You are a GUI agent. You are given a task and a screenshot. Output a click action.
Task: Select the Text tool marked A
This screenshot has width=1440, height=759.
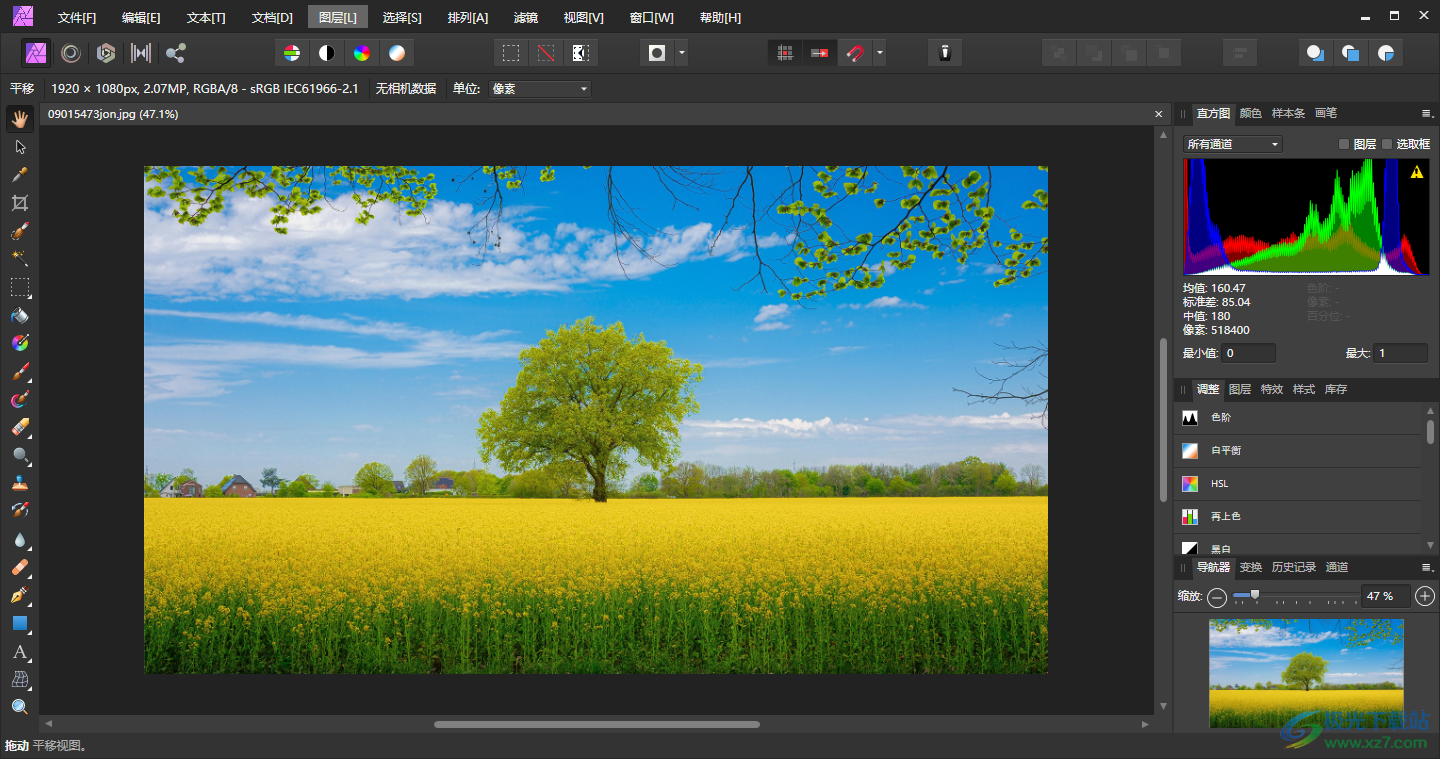(19, 652)
